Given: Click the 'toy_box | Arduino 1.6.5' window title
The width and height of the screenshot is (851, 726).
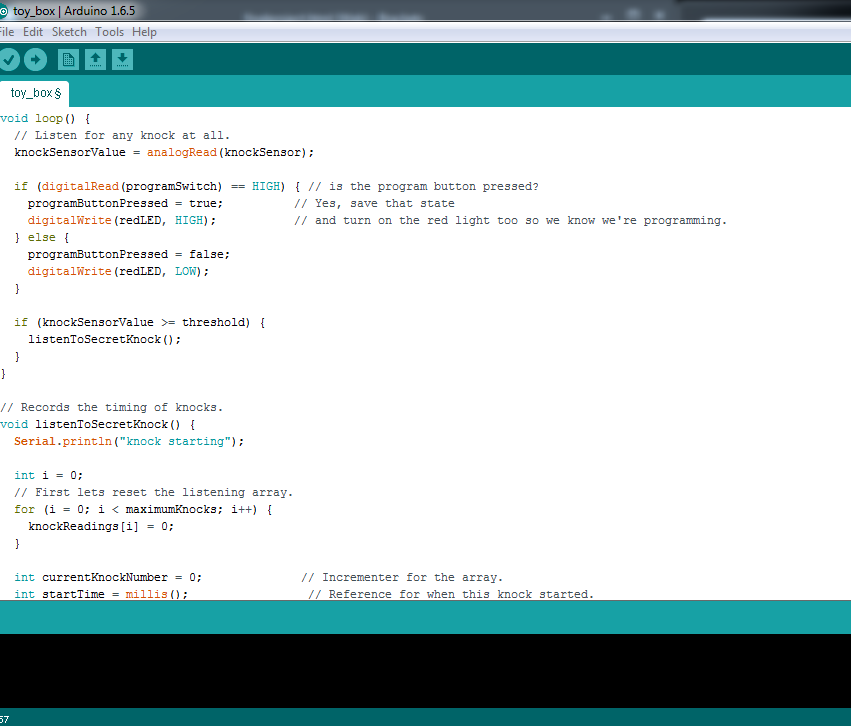Looking at the screenshot, I should click(x=74, y=11).
